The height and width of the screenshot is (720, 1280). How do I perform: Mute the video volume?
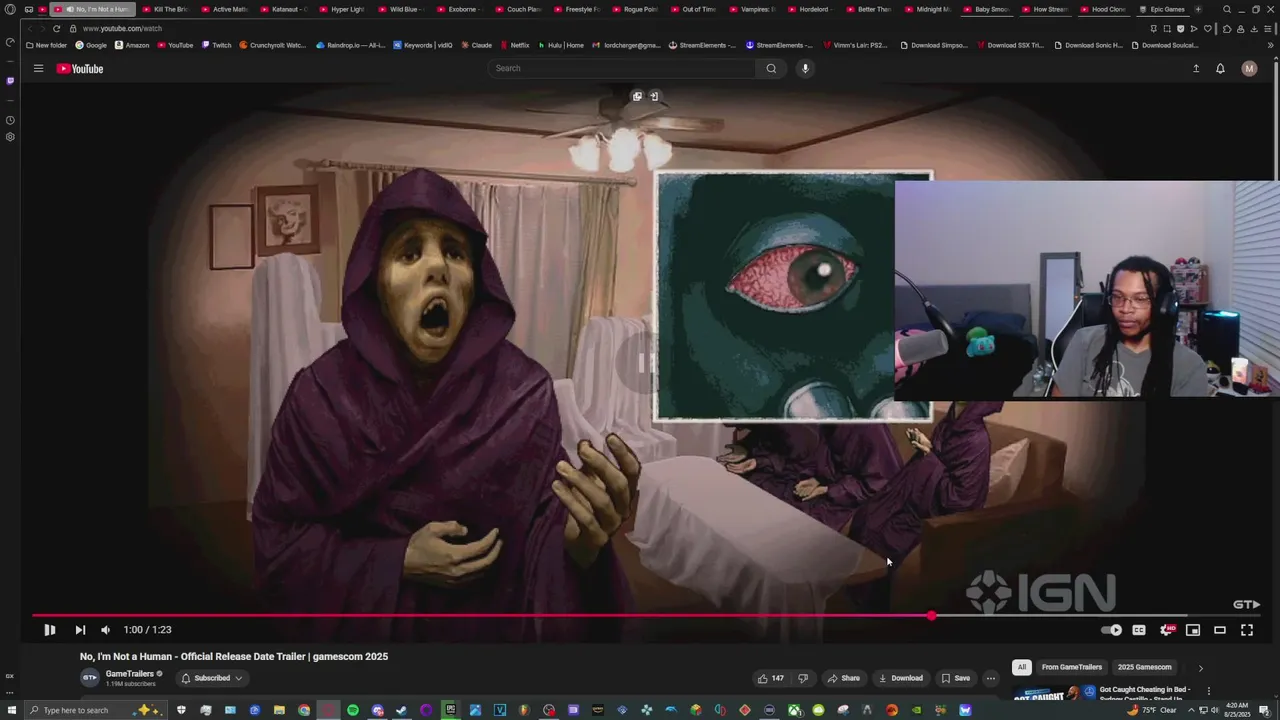click(x=105, y=630)
